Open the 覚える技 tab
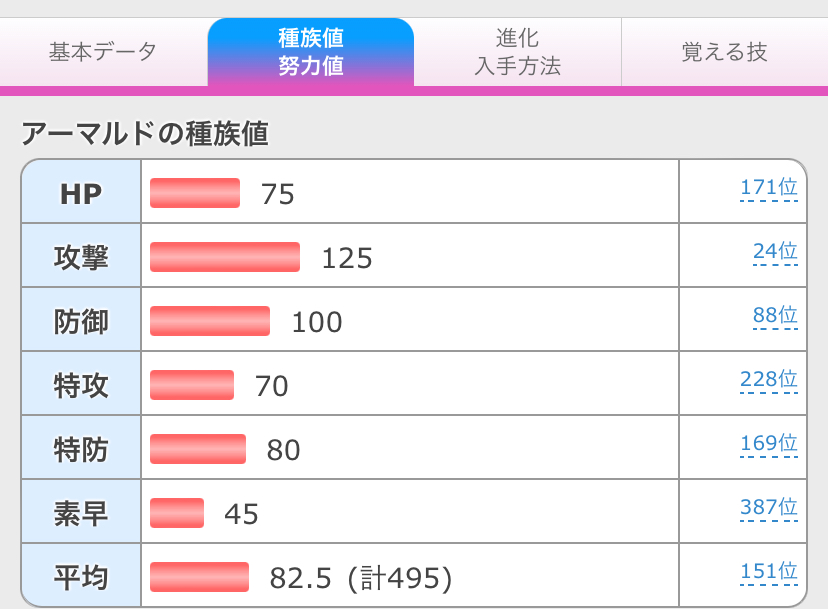828x609 pixels. click(724, 53)
